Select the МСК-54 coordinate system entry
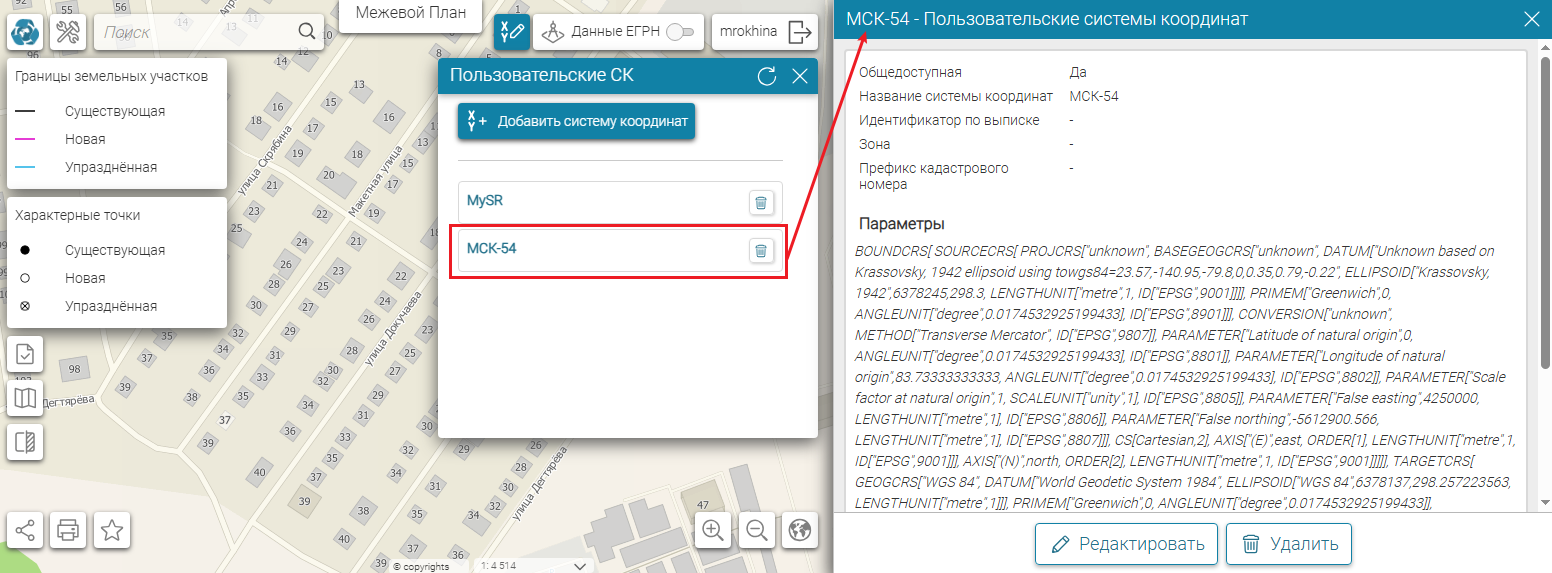This screenshot has width=1552, height=573. tap(492, 249)
